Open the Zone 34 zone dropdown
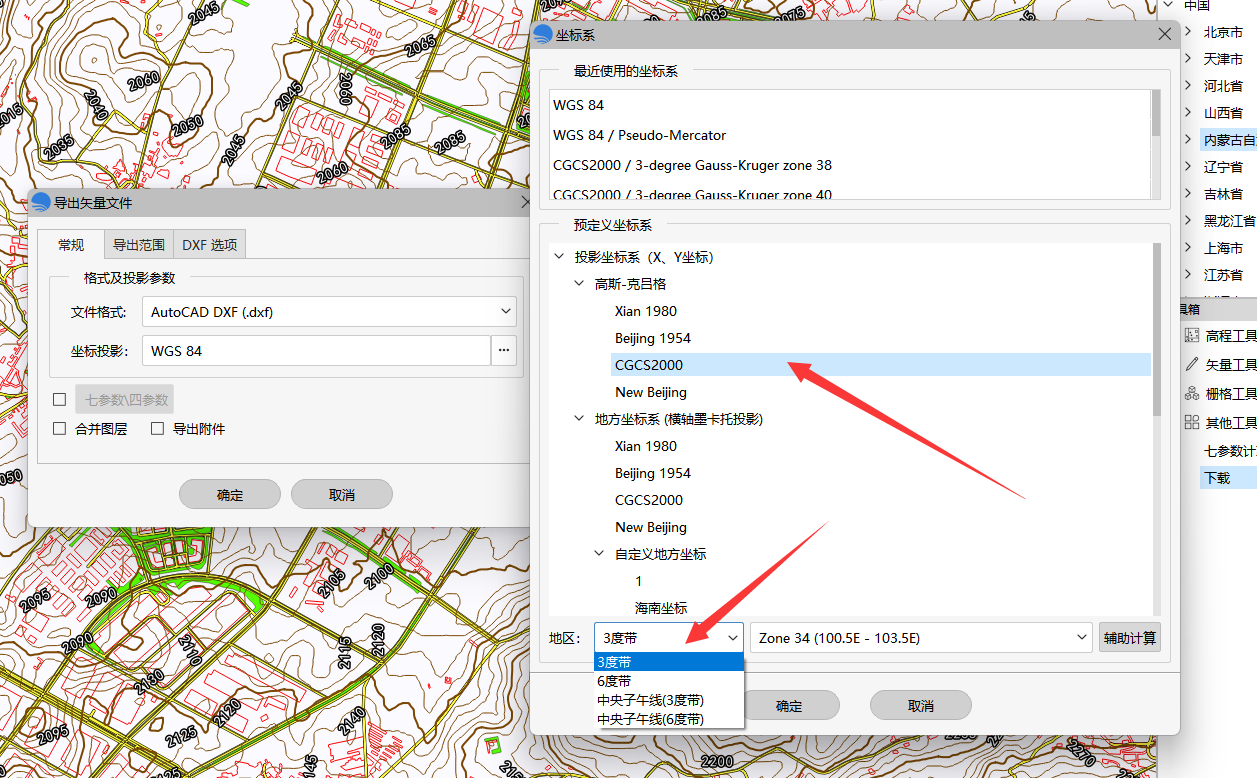 tap(921, 638)
